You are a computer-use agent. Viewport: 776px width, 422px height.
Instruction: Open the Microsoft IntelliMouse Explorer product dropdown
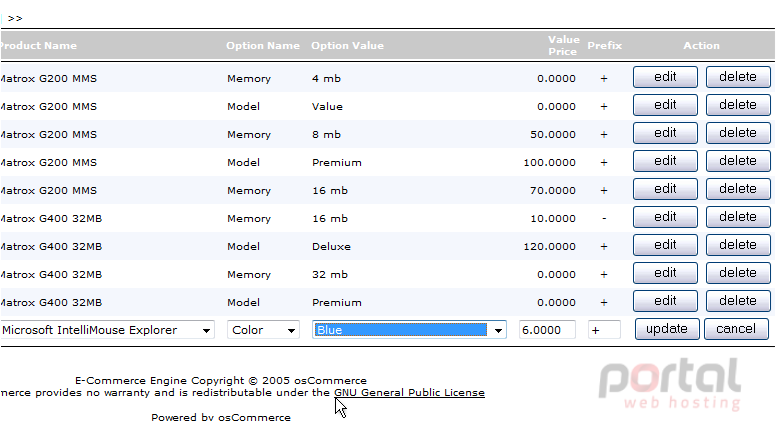coord(107,330)
